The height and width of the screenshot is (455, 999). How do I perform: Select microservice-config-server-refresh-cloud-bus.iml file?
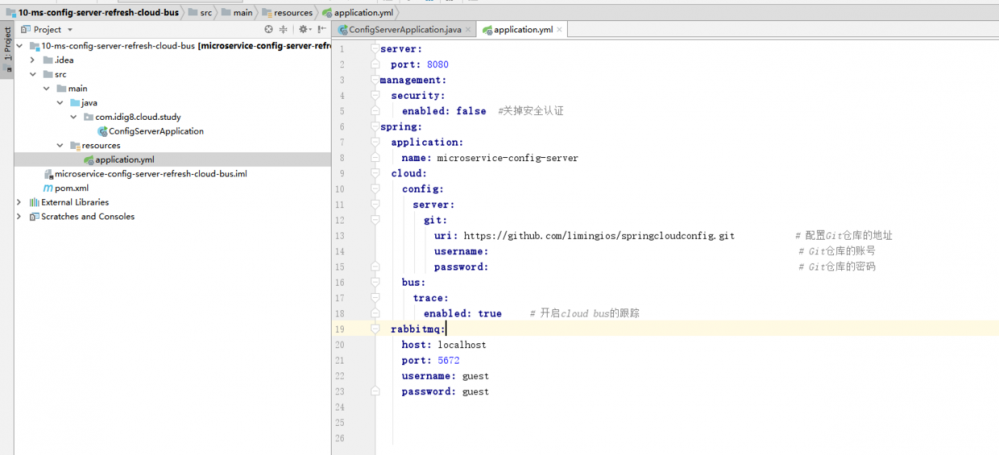pyautogui.click(x=150, y=173)
